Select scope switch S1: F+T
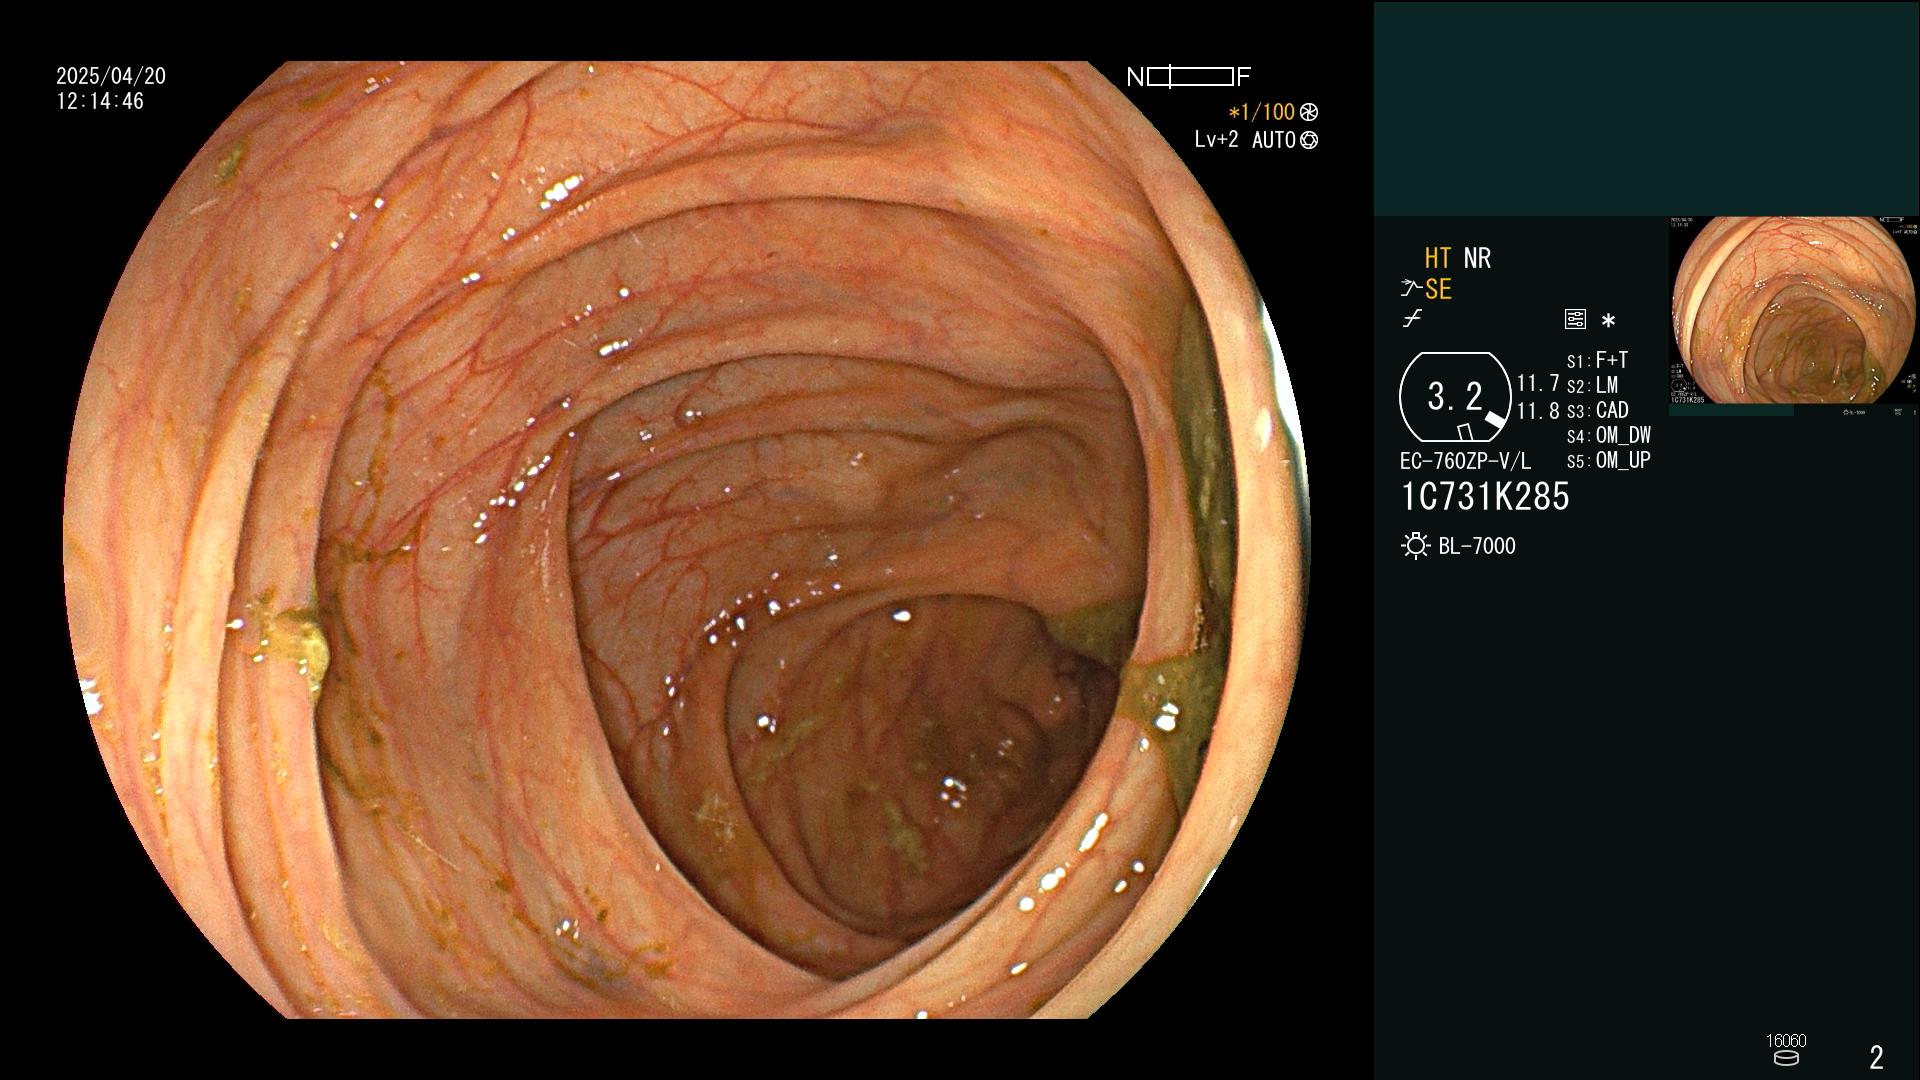The image size is (1920, 1080). click(1598, 360)
